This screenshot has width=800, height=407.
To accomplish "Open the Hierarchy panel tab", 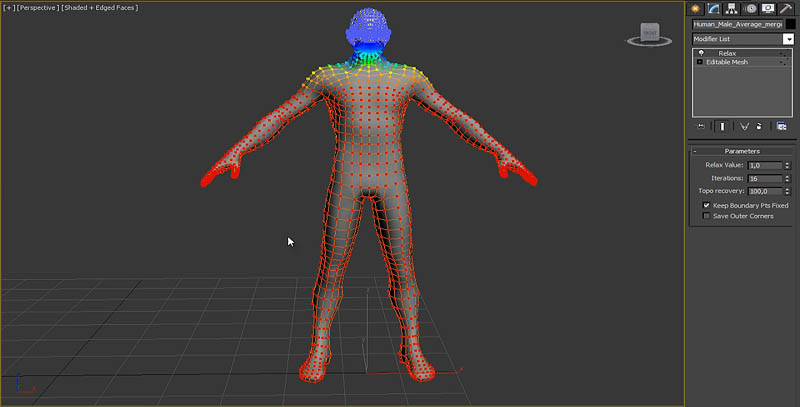I will click(x=732, y=8).
